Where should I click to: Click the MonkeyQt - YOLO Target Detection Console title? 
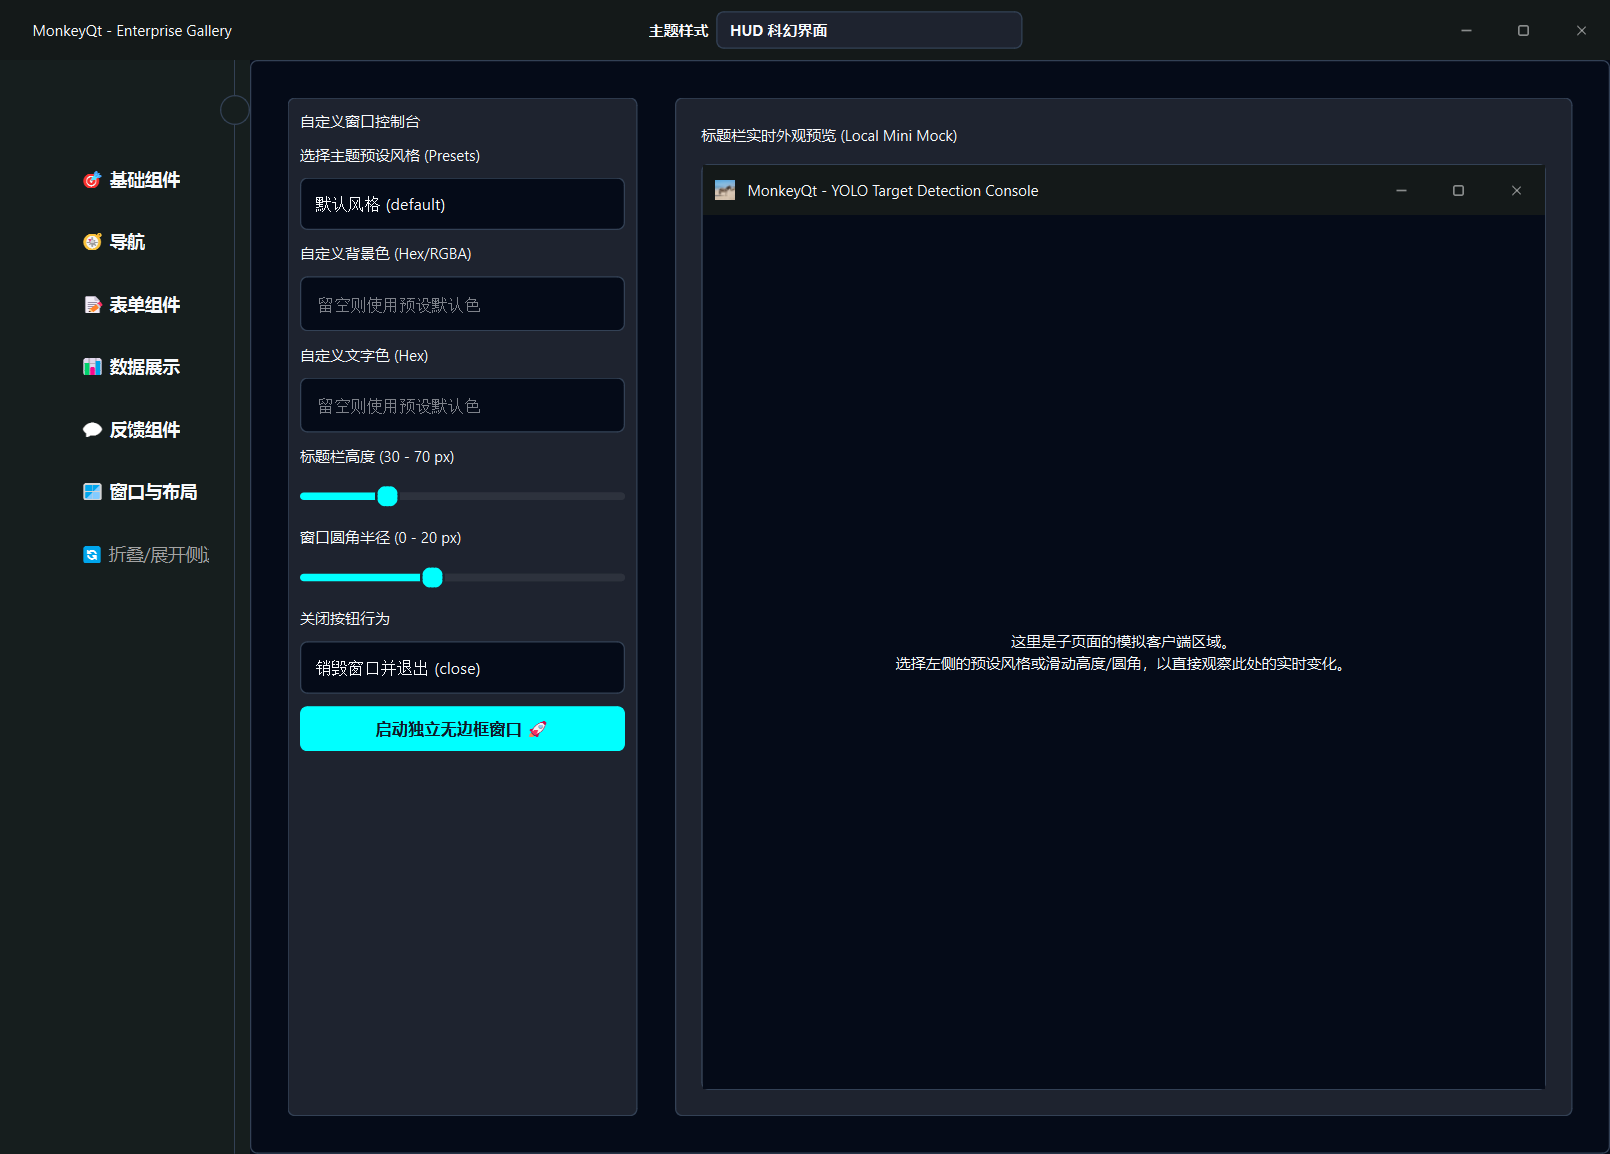click(893, 191)
